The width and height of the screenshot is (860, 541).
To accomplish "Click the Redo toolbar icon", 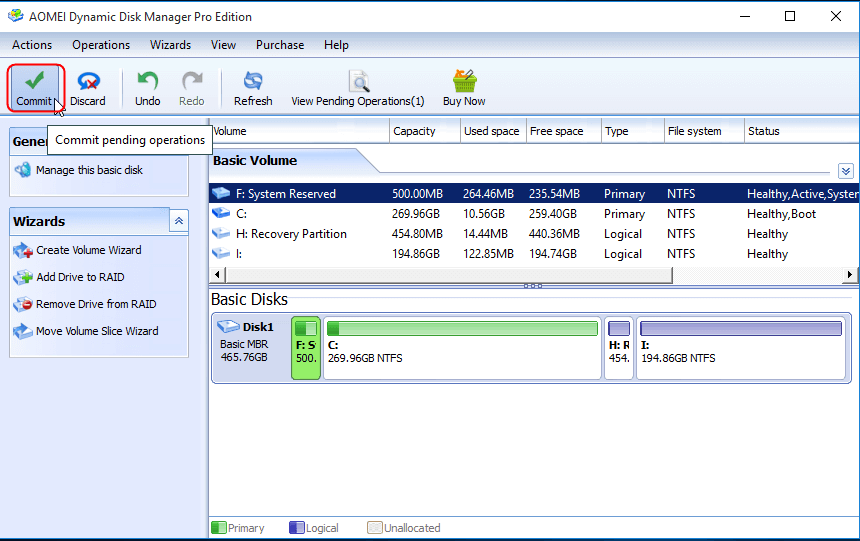I will click(192, 81).
